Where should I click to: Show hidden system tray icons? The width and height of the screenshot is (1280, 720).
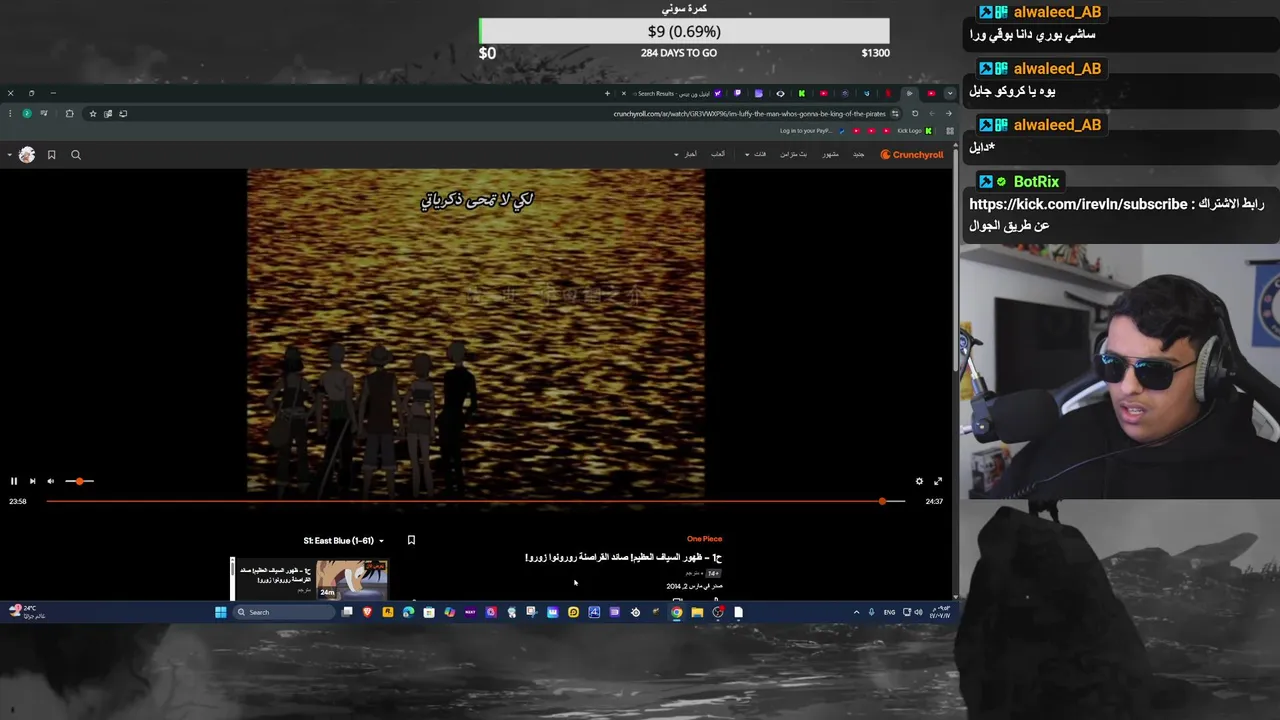click(x=856, y=612)
